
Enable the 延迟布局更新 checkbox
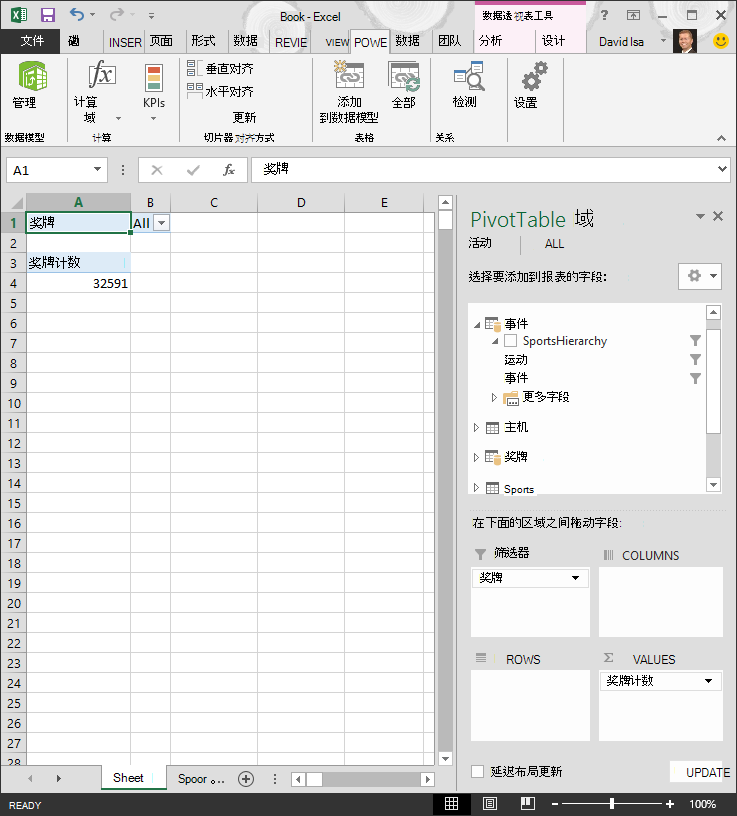[x=477, y=771]
